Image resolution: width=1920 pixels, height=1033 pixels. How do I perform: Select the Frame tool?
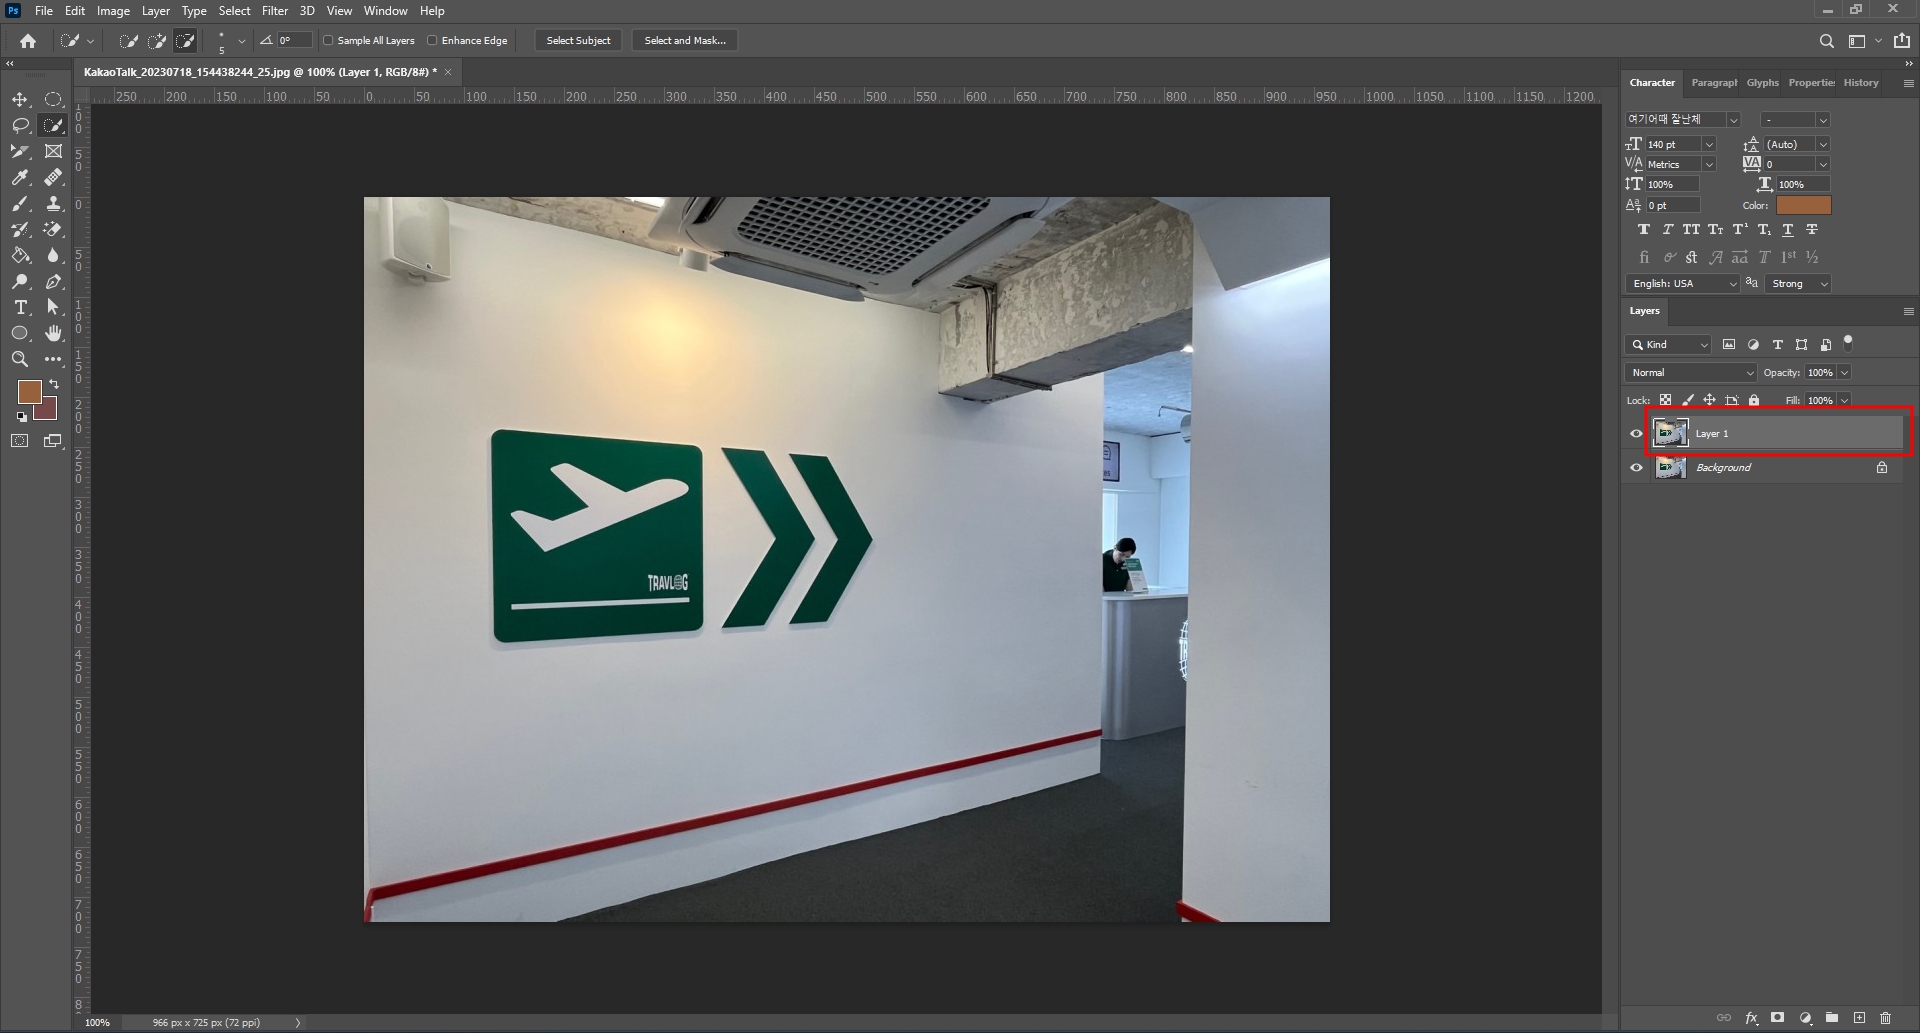coord(54,151)
